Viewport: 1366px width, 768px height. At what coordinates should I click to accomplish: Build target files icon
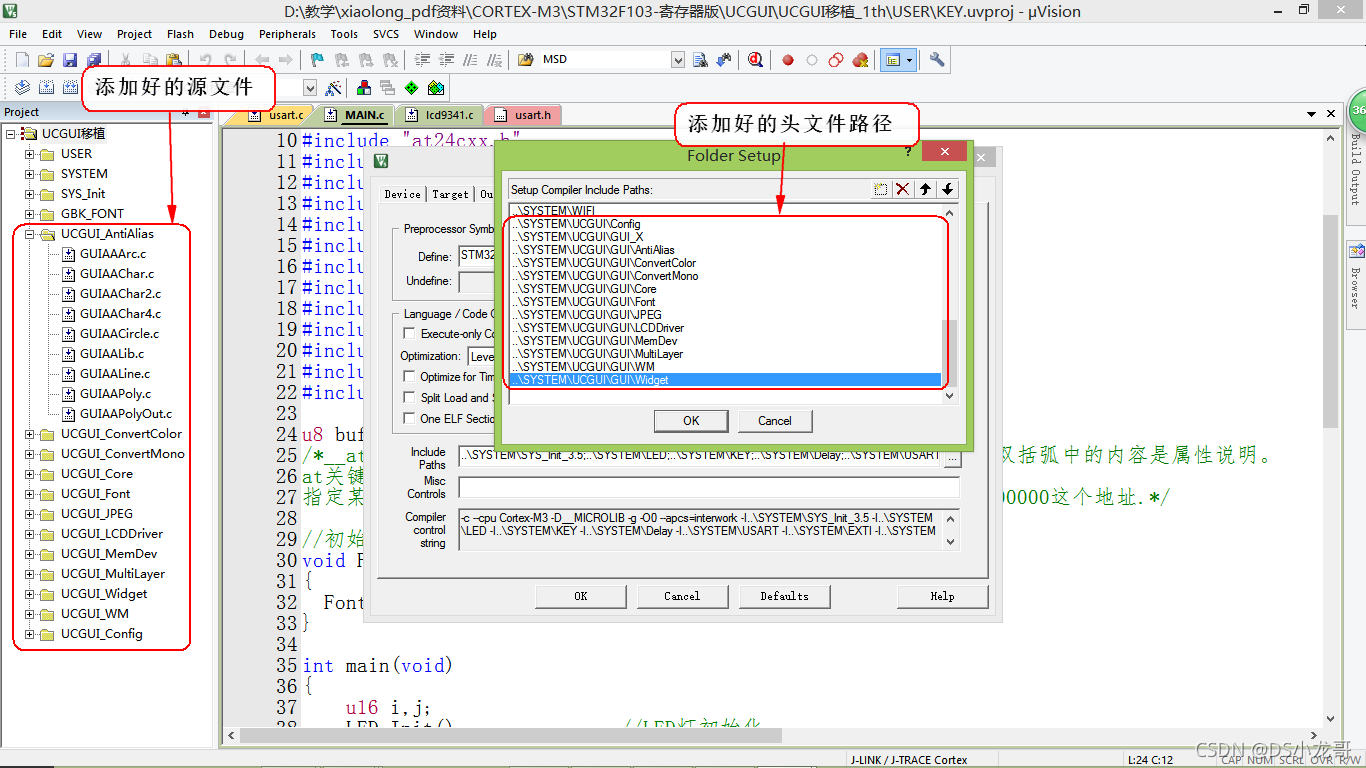pyautogui.click(x=46, y=88)
